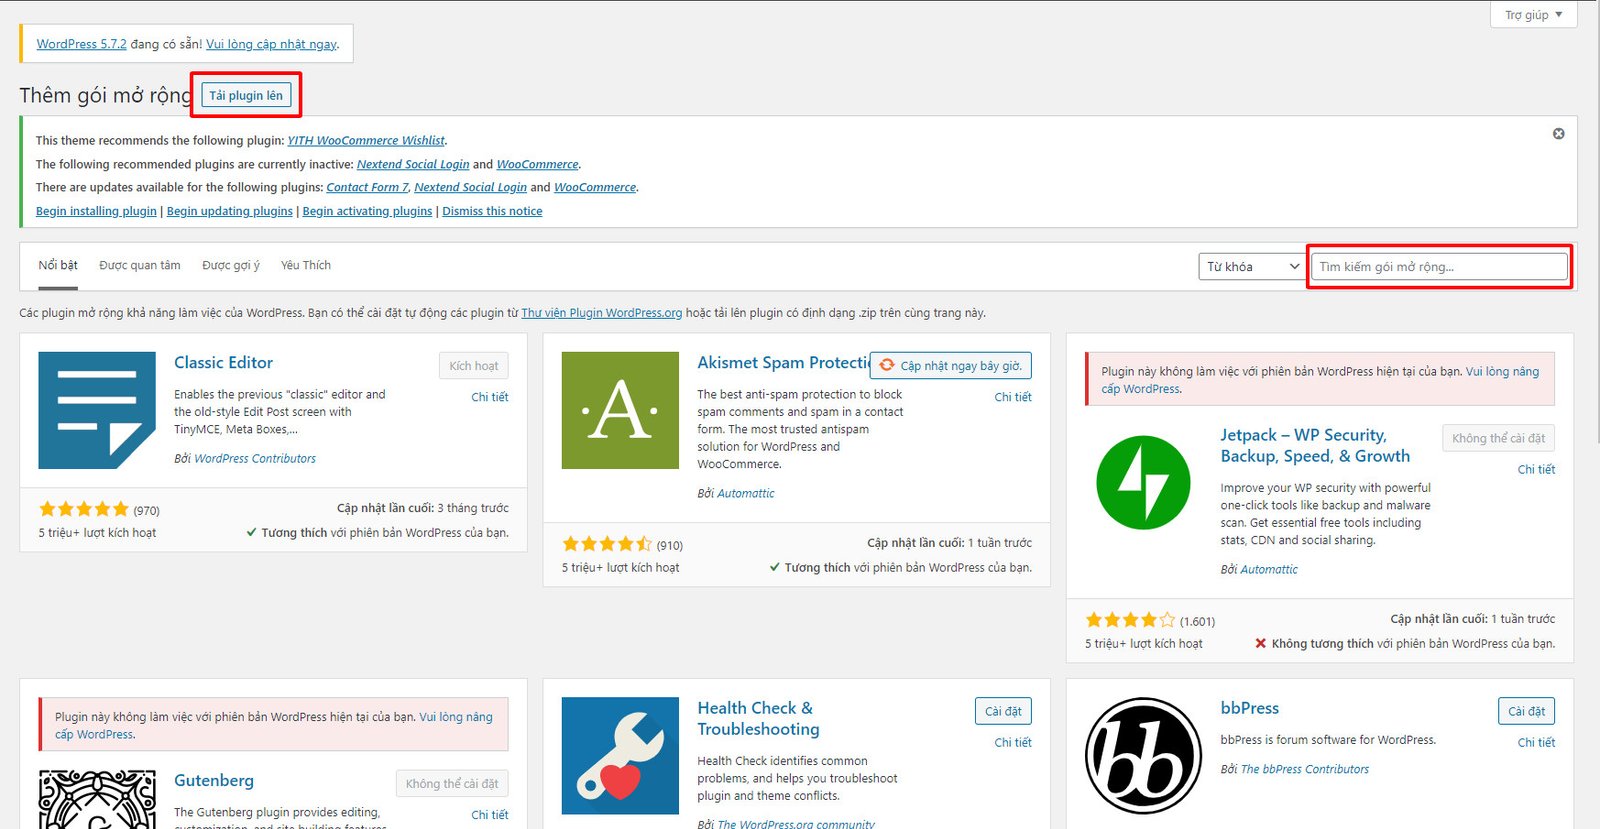Open Chi tiết for Jetpack
1600x829 pixels.
1536,469
